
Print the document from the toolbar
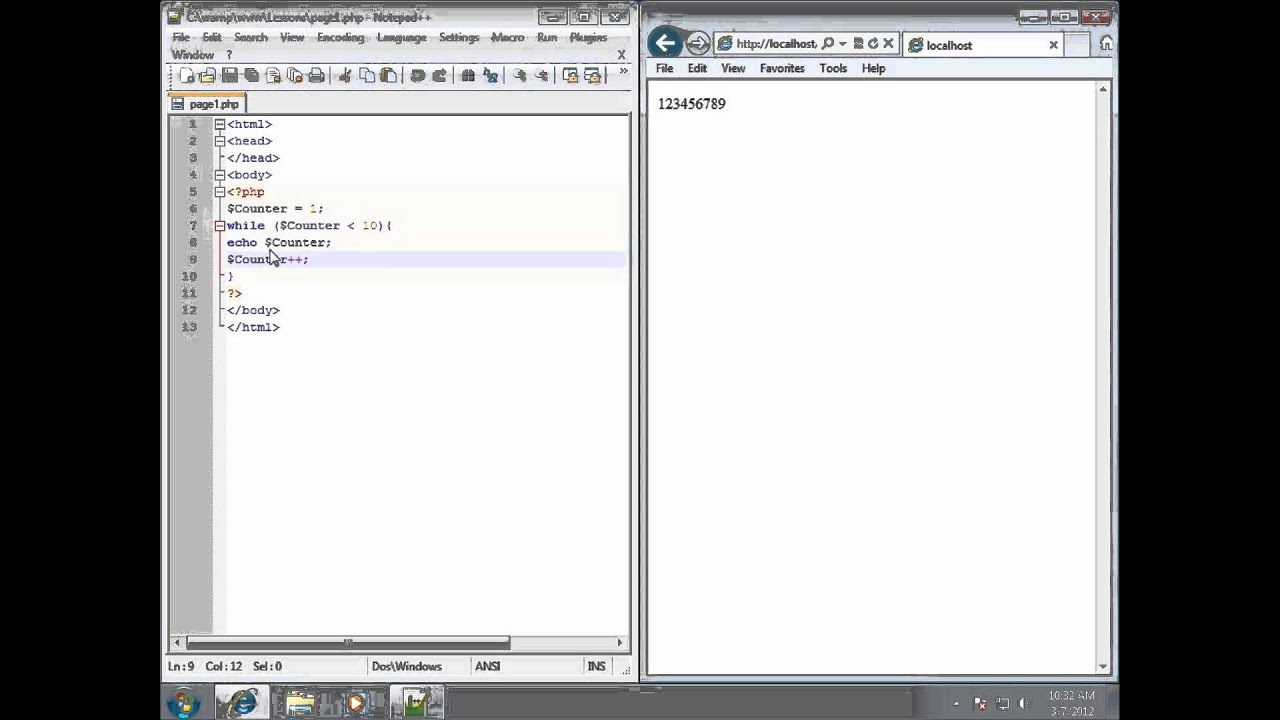tap(317, 76)
